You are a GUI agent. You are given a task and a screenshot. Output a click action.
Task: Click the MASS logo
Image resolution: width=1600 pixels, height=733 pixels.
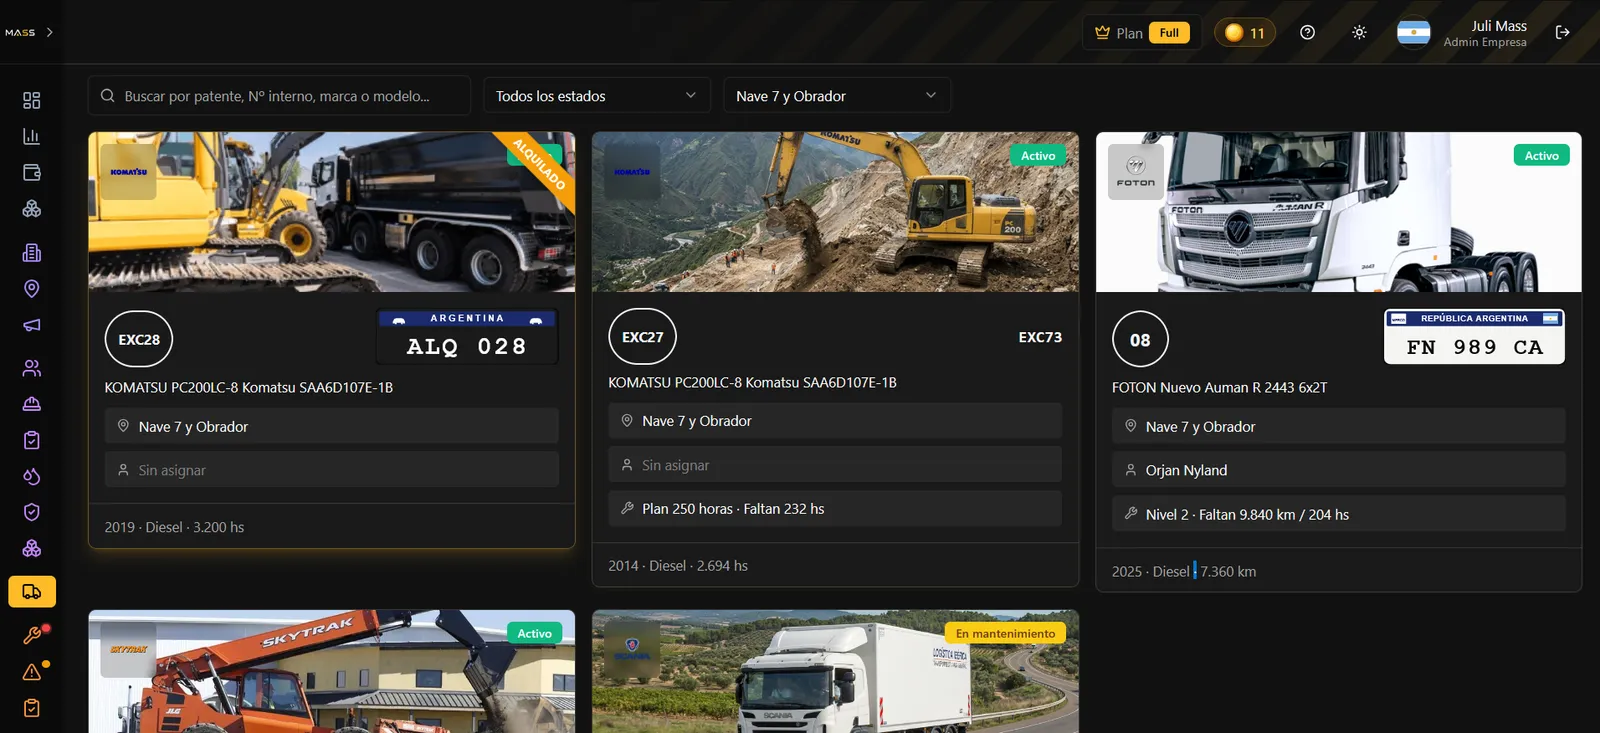20,33
